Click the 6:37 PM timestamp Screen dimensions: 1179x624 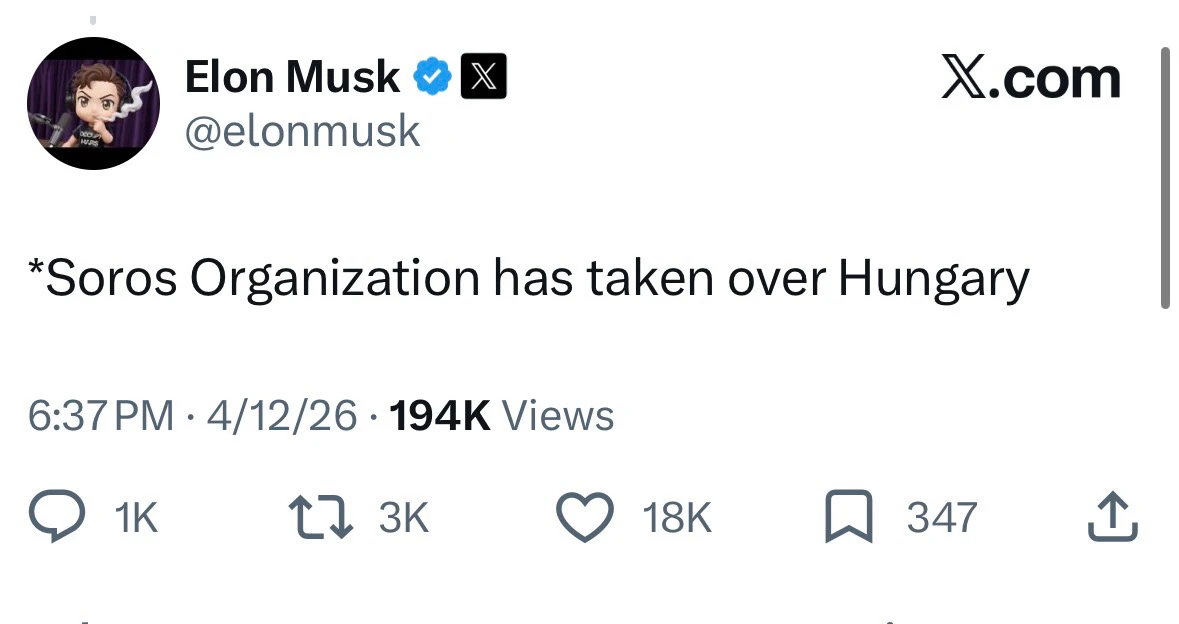point(101,415)
